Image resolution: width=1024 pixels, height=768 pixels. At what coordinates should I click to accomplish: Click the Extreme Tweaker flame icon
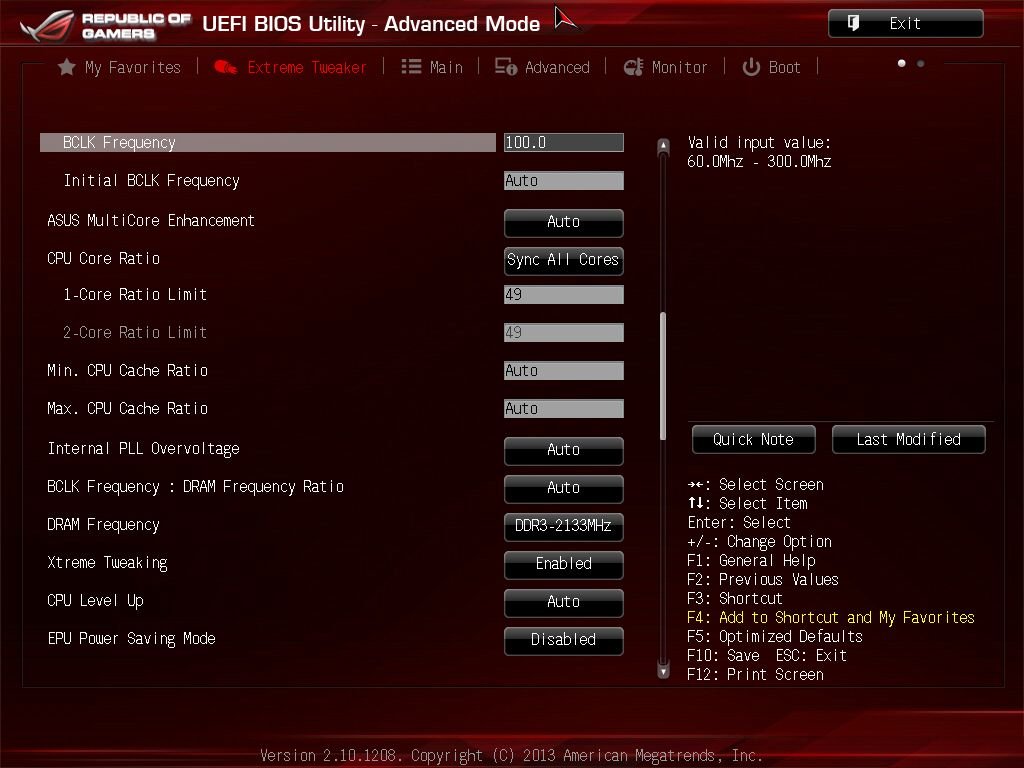click(226, 67)
